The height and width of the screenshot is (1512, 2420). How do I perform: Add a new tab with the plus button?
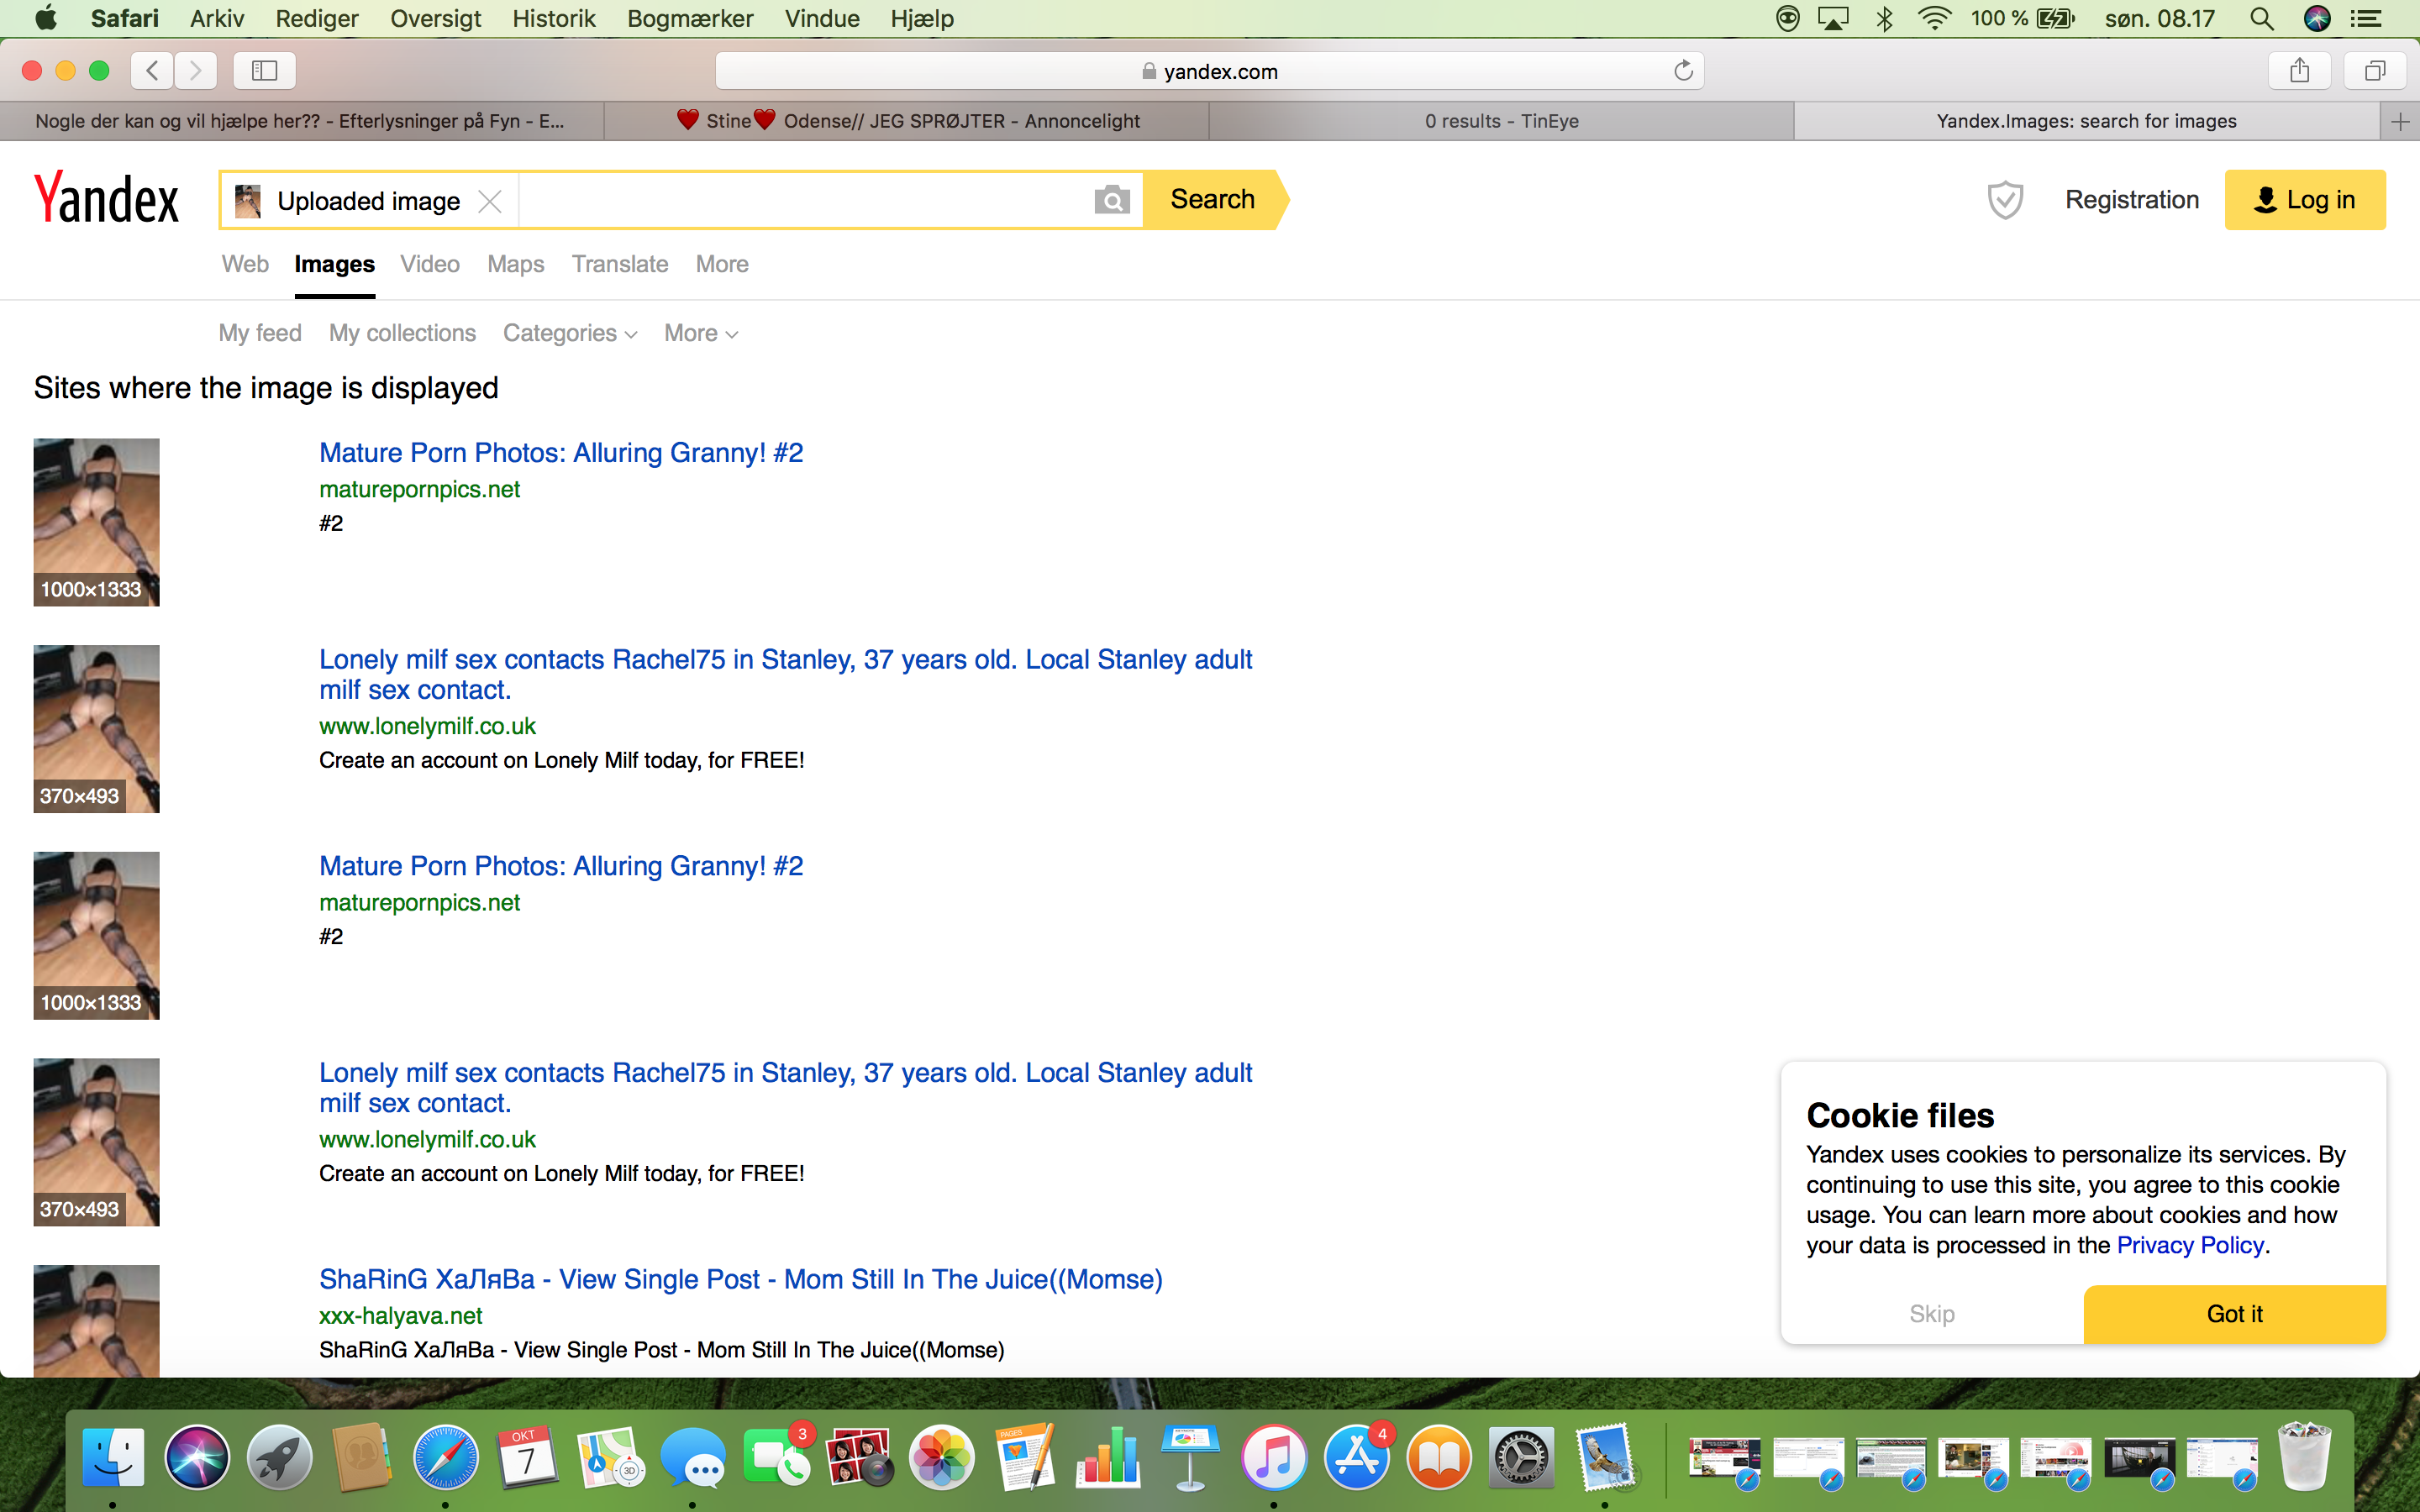(2400, 121)
